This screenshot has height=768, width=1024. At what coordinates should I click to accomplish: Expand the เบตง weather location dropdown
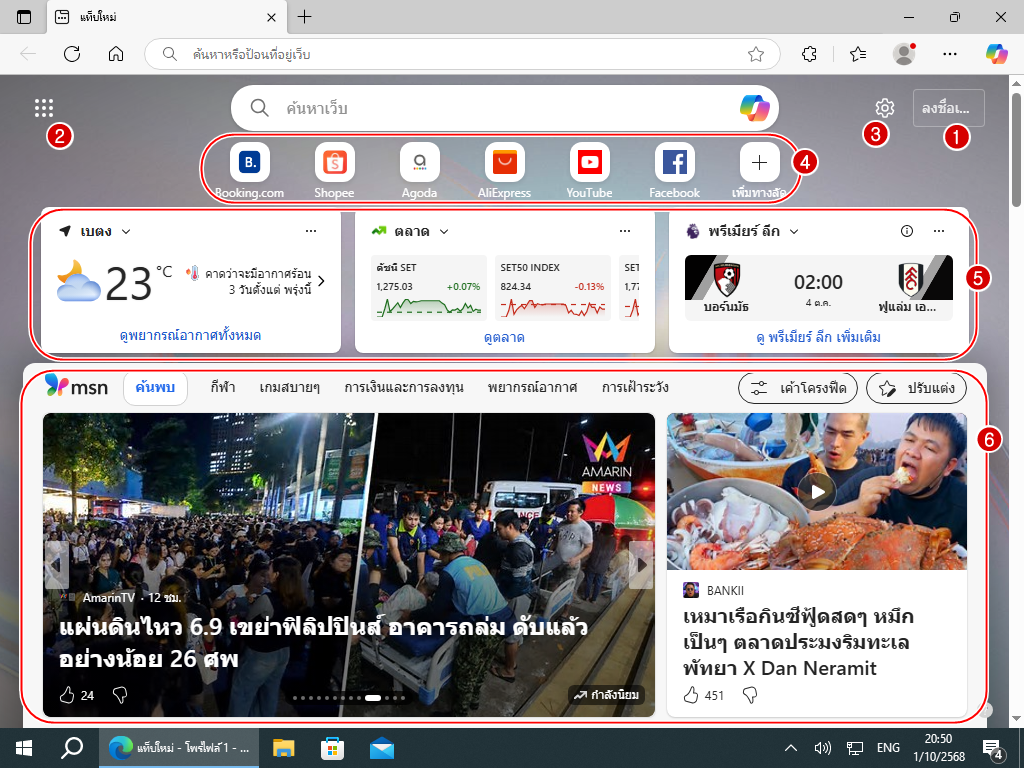click(126, 232)
